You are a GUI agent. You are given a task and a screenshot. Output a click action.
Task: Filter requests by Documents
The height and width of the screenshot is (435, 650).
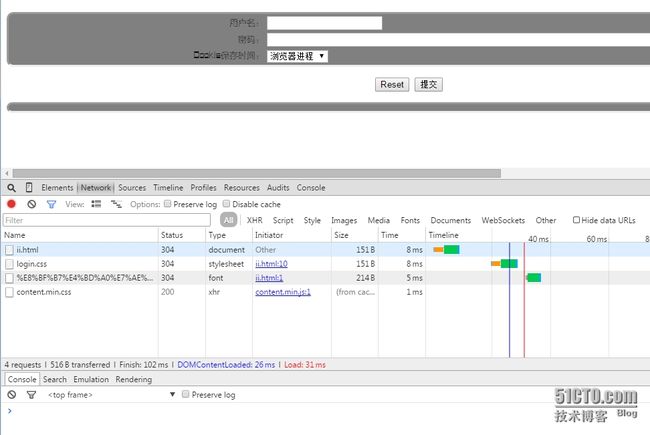451,220
